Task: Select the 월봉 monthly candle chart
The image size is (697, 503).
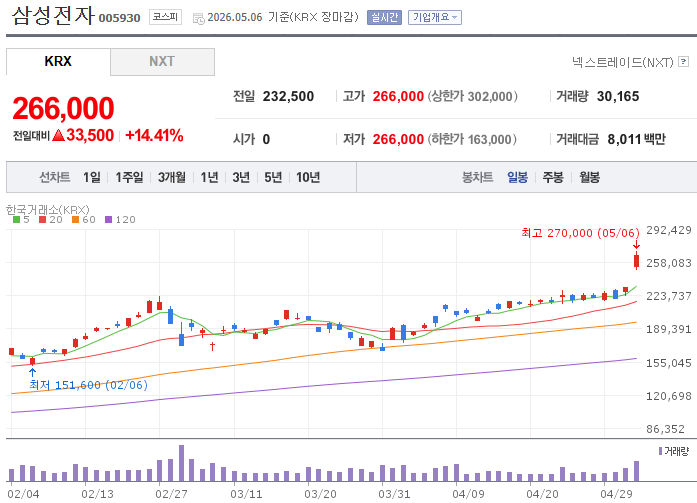Action: (x=589, y=177)
